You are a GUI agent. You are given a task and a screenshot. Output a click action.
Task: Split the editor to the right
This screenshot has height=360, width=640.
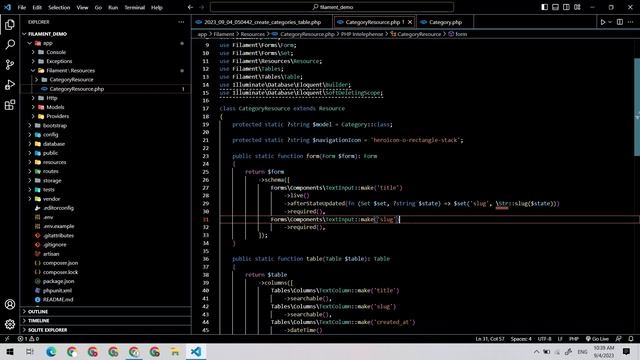click(620, 22)
